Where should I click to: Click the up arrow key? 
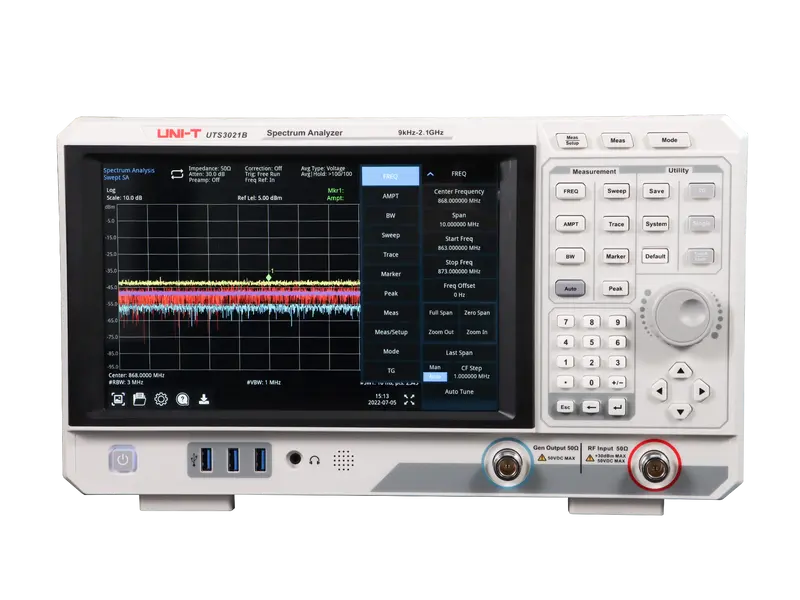point(680,371)
